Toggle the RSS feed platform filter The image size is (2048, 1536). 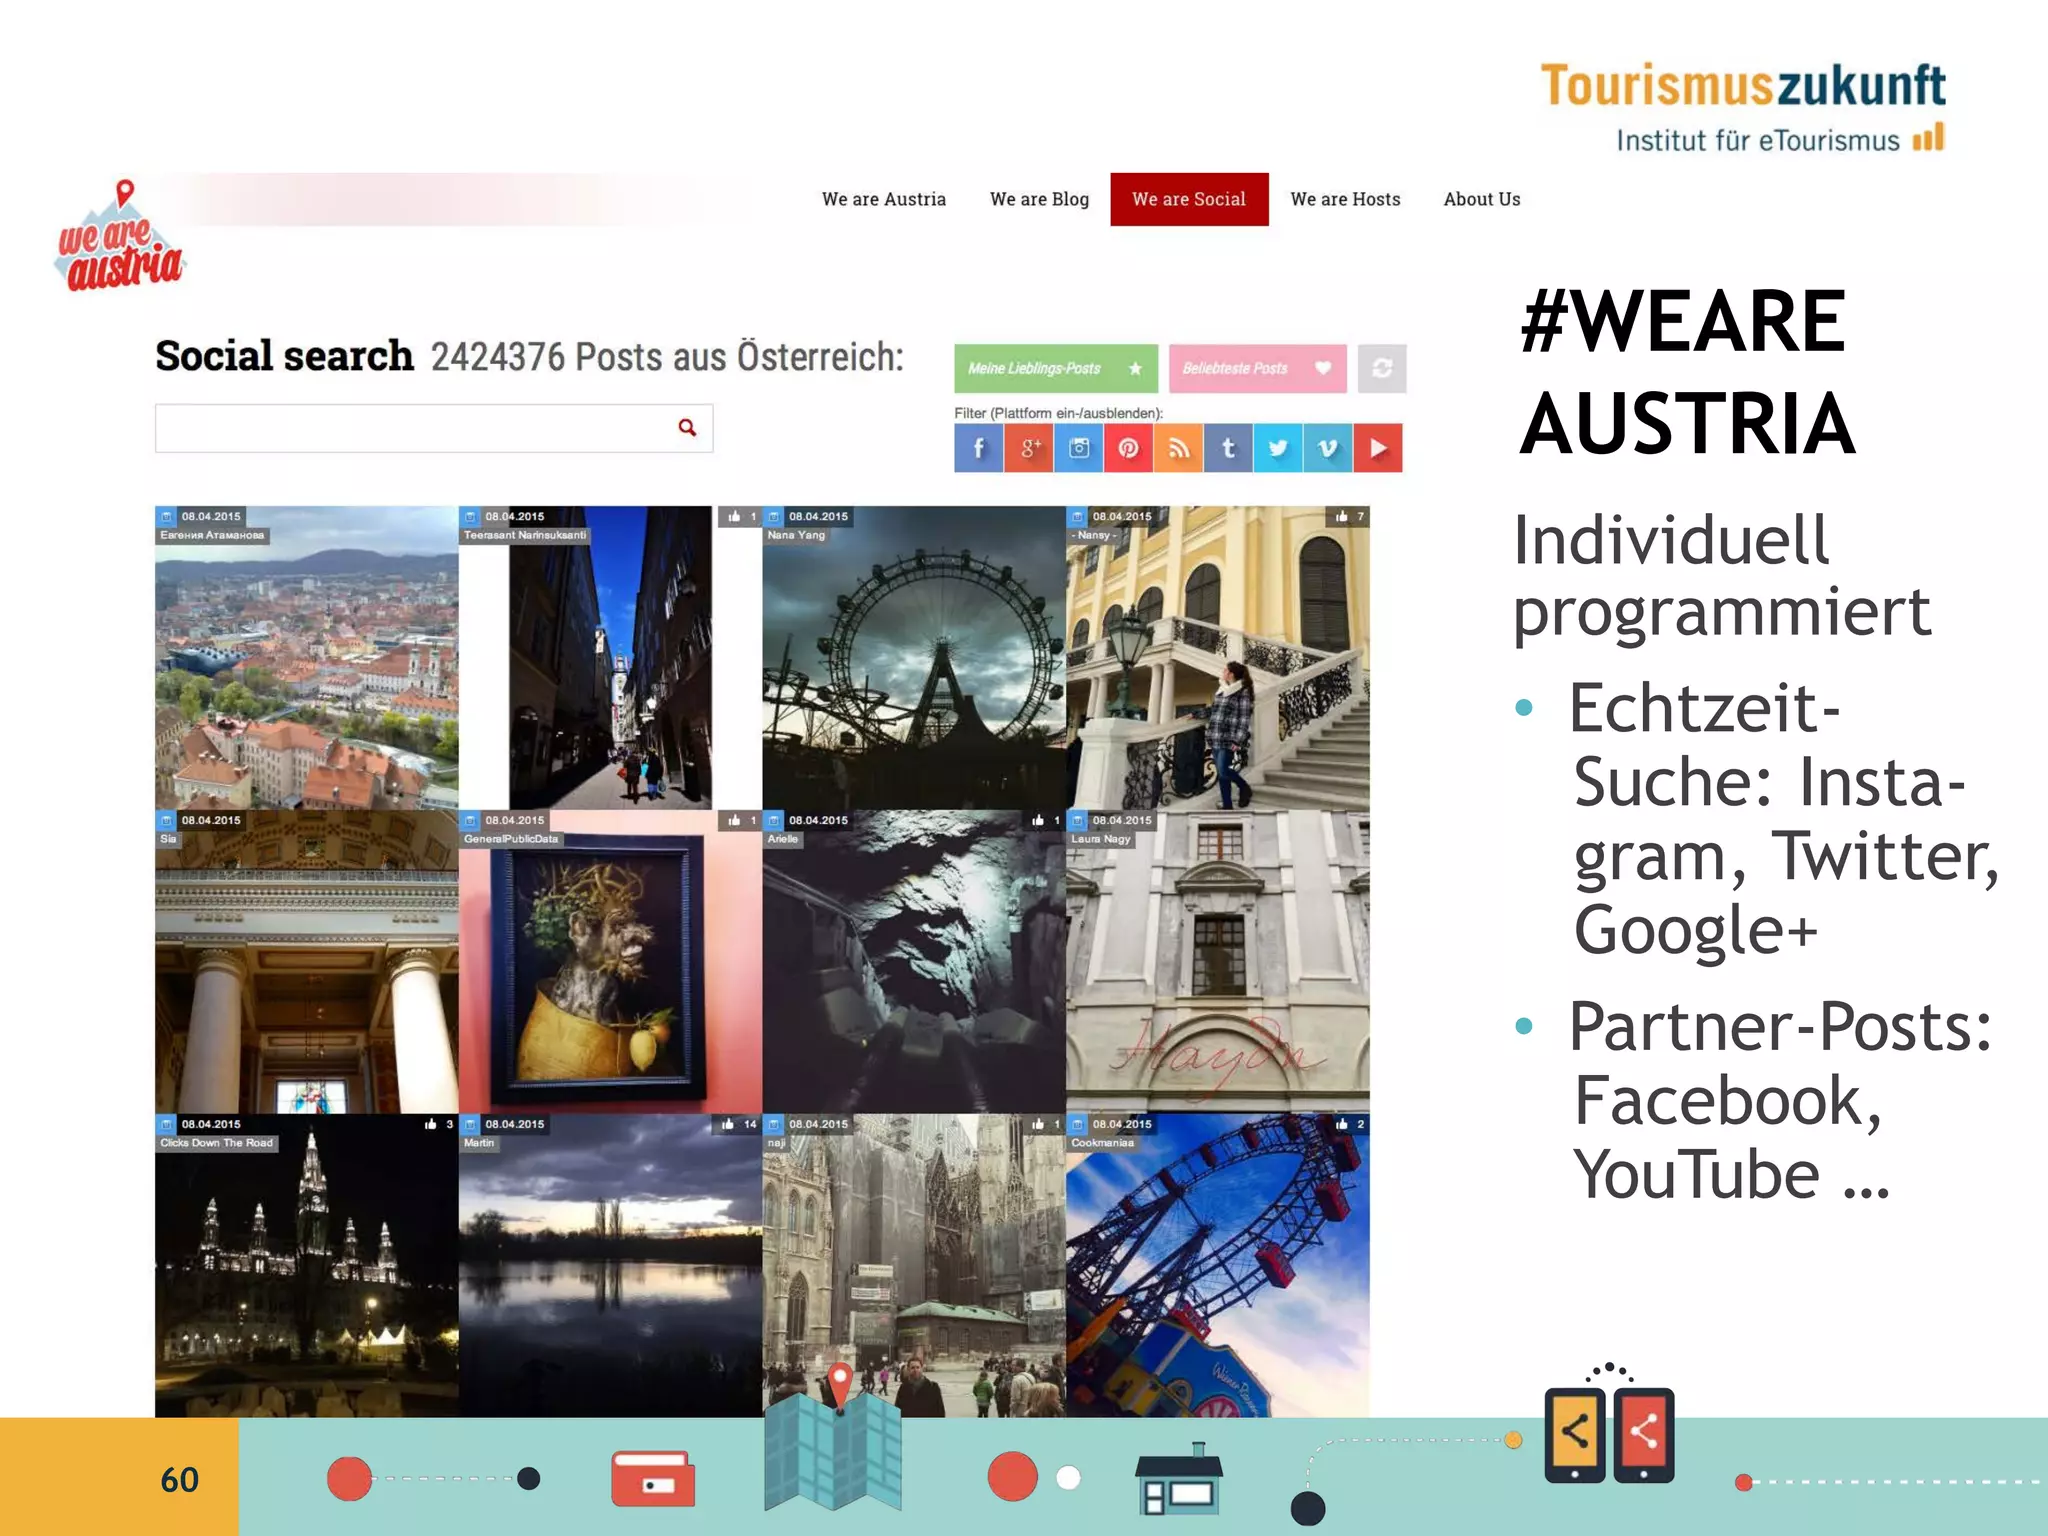(1178, 448)
